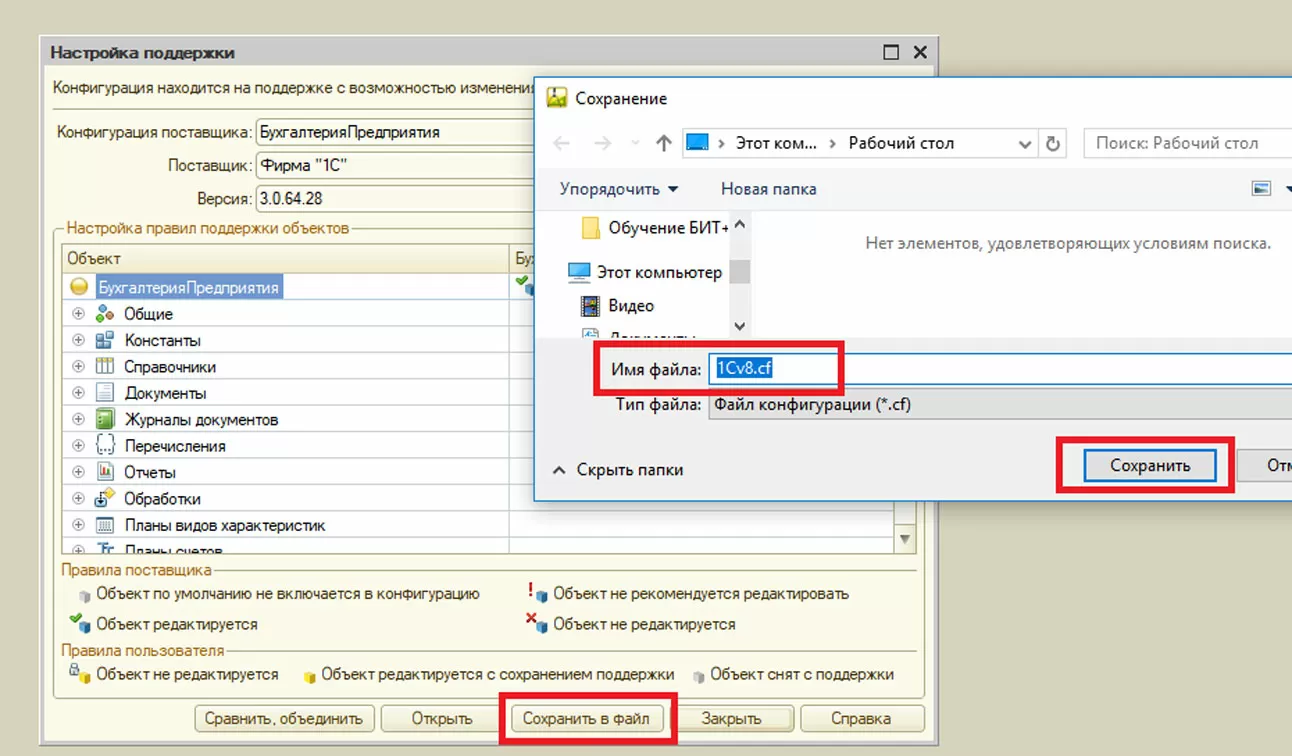Collapse folders with Скрыть папки
The height and width of the screenshot is (756, 1292).
618,470
